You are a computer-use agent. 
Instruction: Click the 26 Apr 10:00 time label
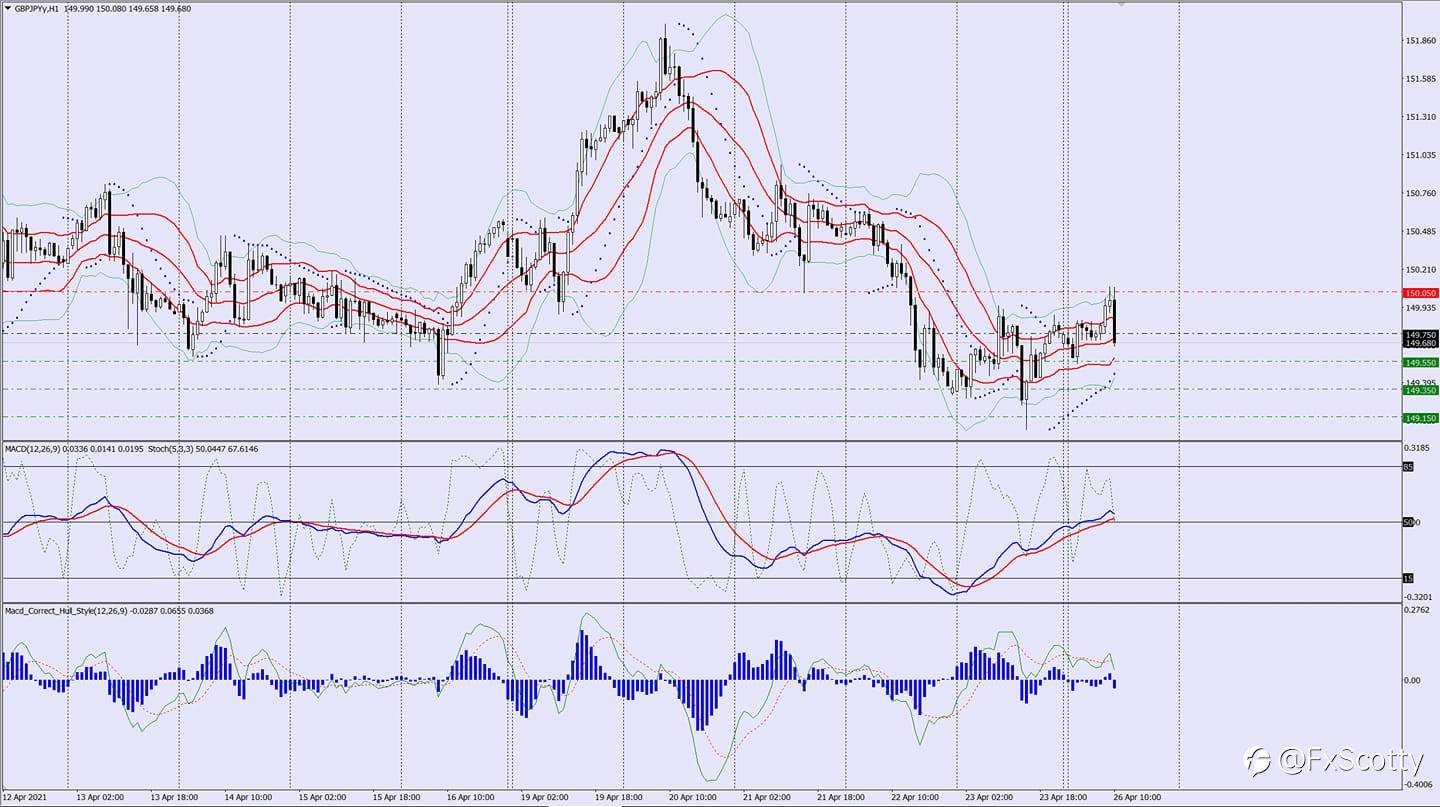pos(1137,798)
